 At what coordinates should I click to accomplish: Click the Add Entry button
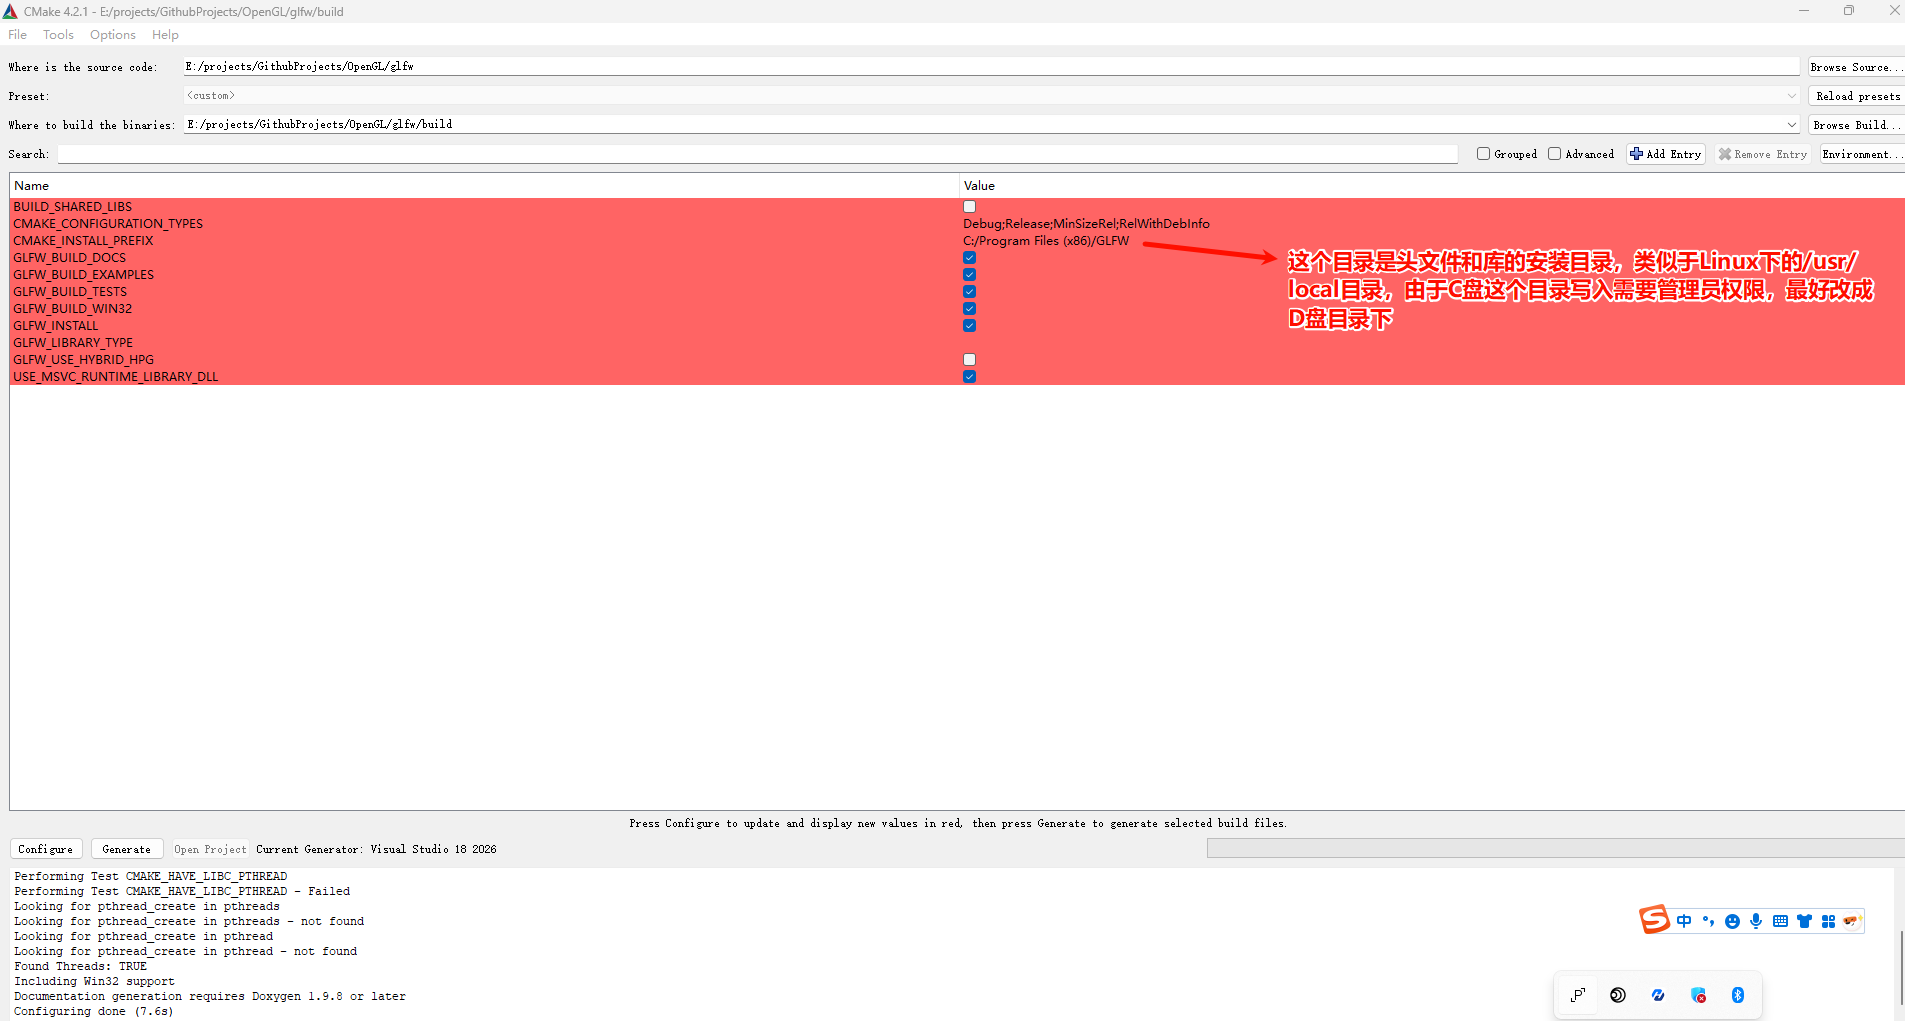(x=1666, y=154)
